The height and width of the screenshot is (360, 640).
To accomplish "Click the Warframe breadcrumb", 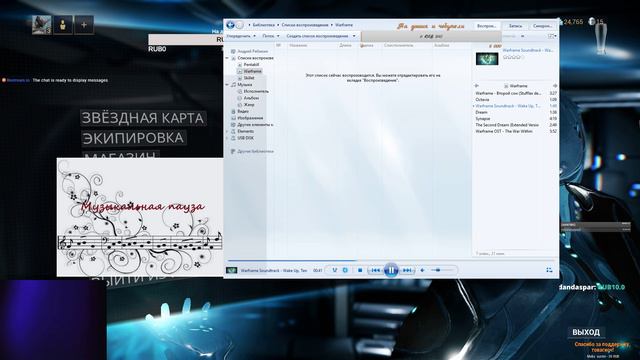I will (x=344, y=25).
